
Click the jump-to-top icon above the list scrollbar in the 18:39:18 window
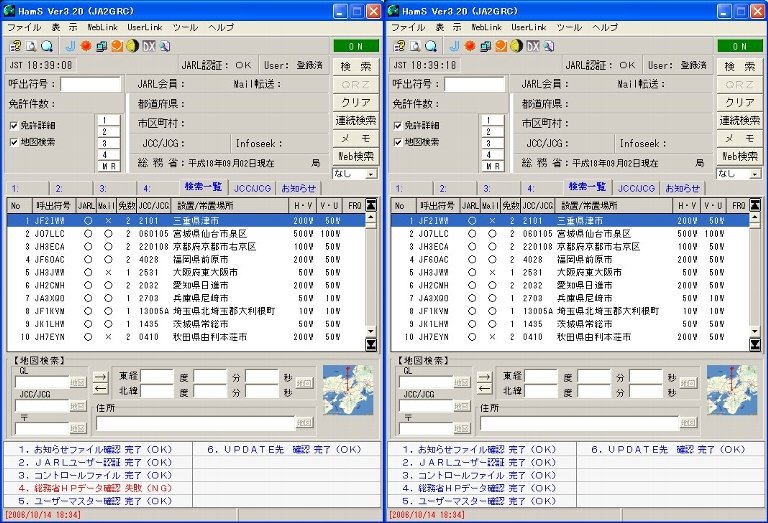[x=755, y=205]
